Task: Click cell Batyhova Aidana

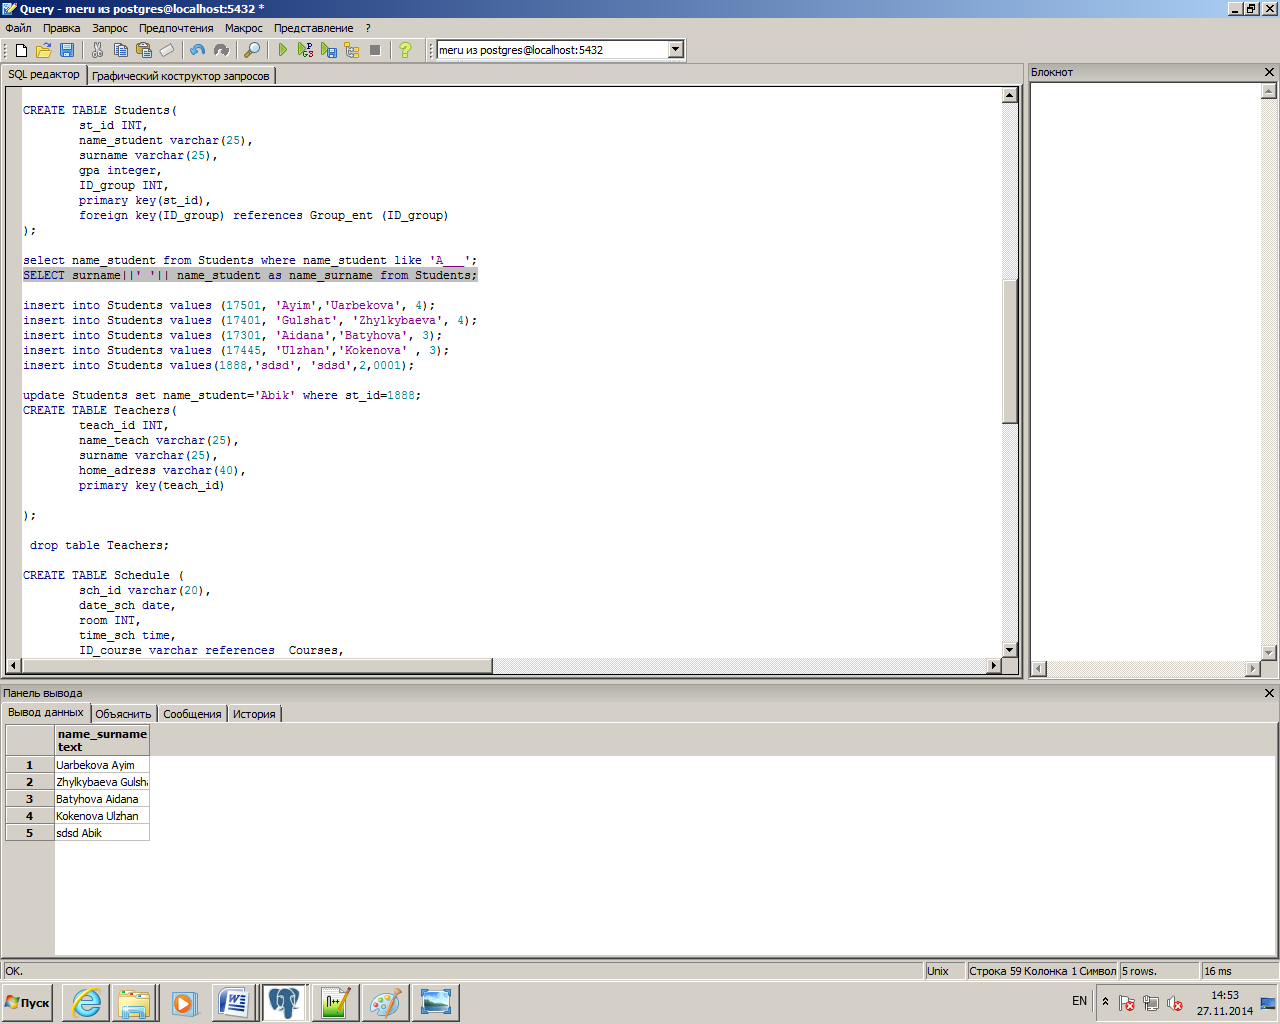Action: [x=102, y=799]
